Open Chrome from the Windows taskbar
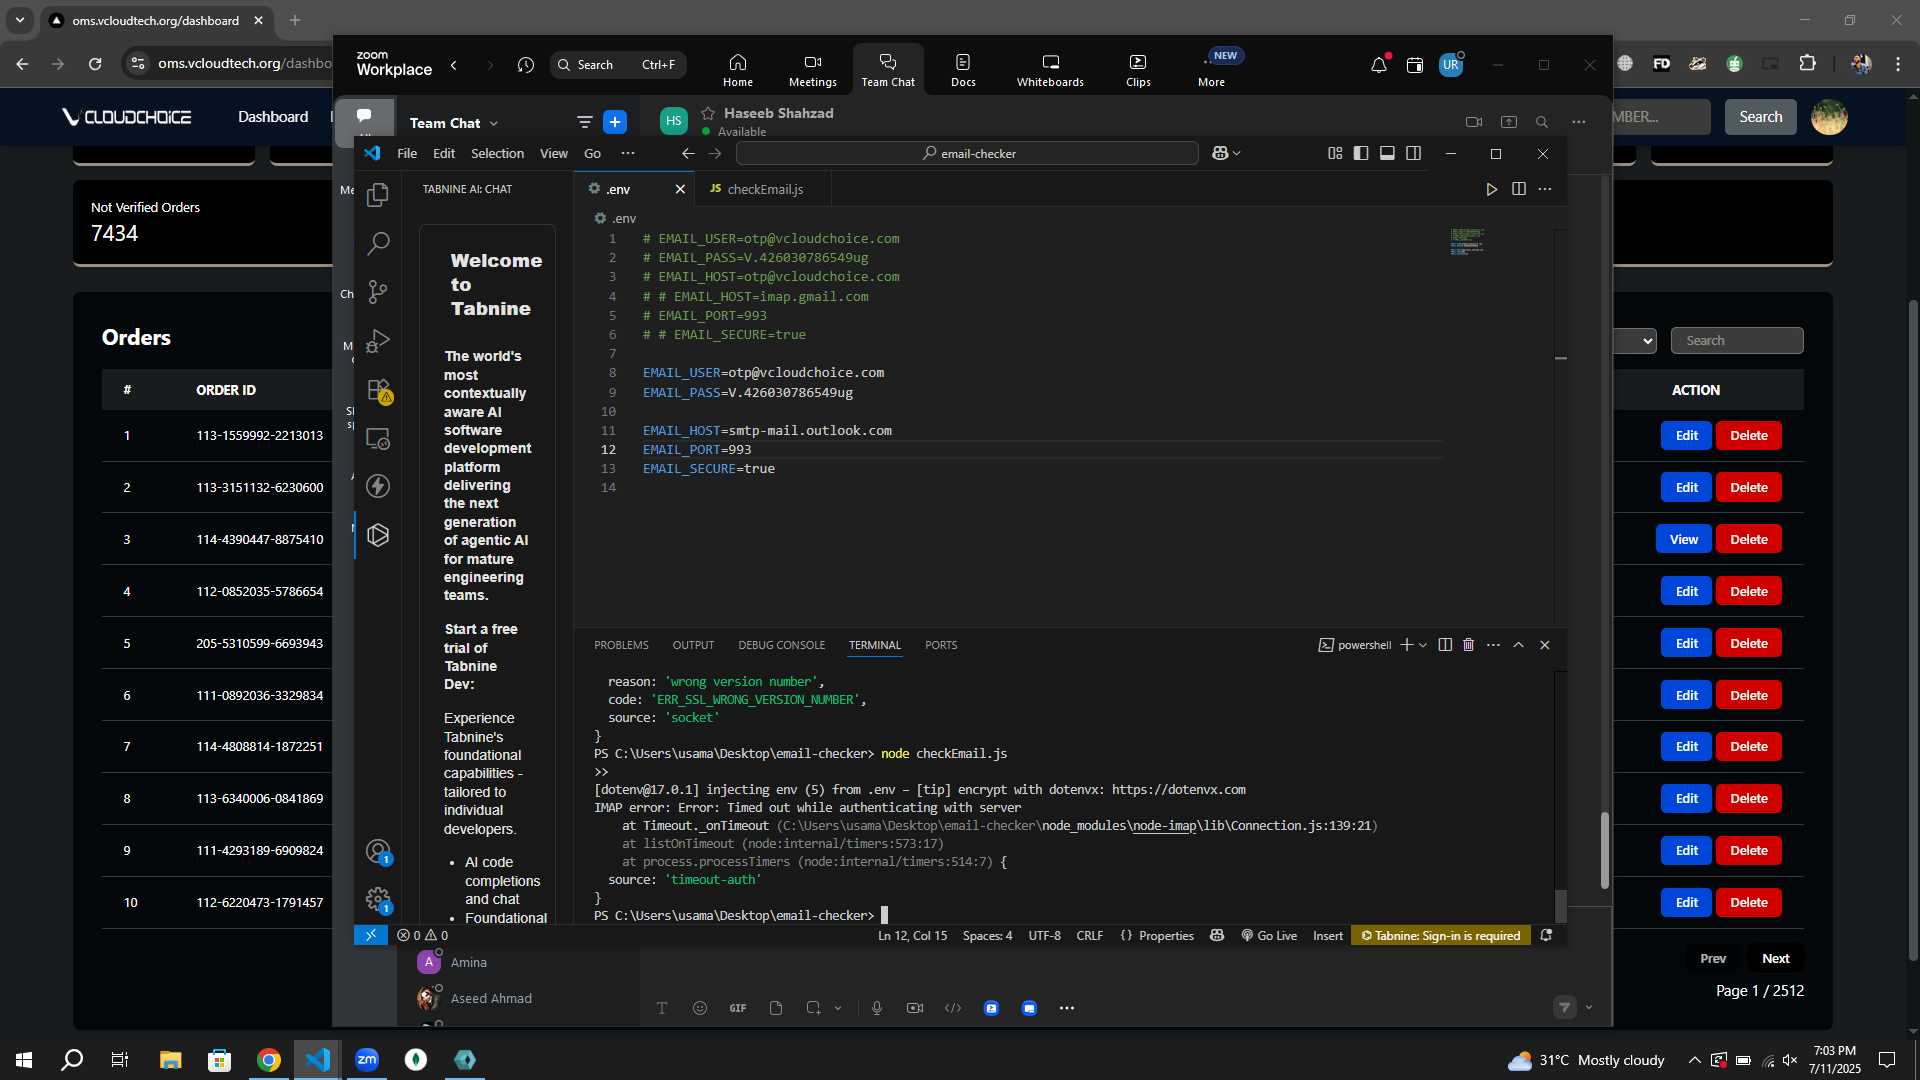This screenshot has height=1080, width=1920. tap(269, 1060)
